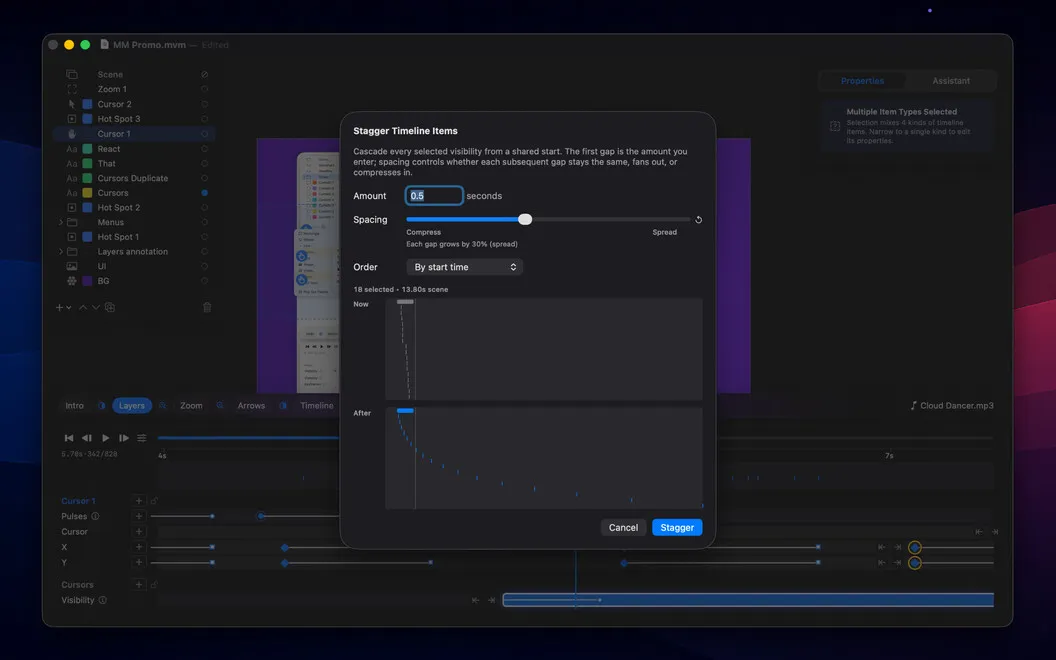1056x660 pixels.
Task: Open the BG layer purple color swatch
Action: 88,281
